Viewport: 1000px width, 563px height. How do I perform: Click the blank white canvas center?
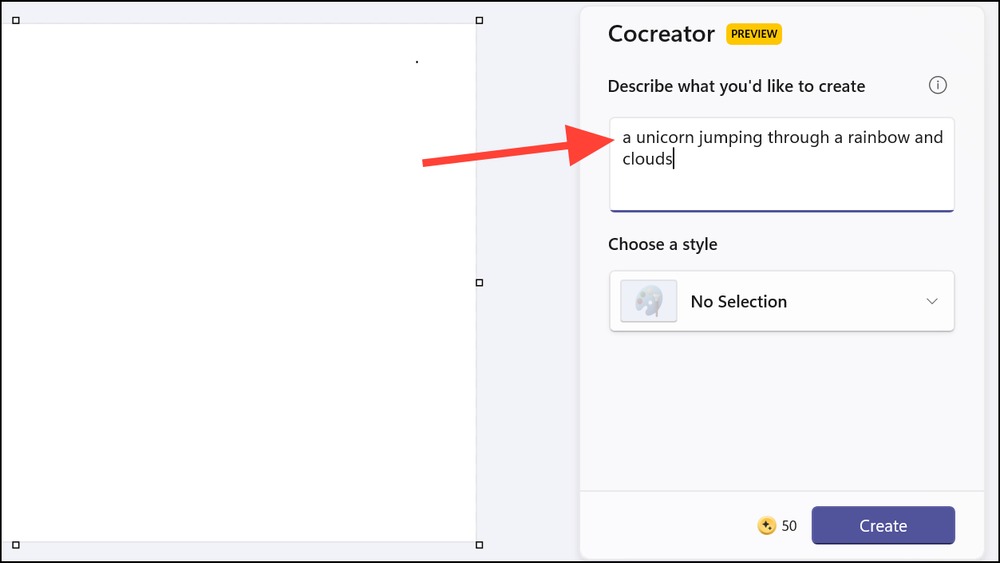[x=239, y=282]
